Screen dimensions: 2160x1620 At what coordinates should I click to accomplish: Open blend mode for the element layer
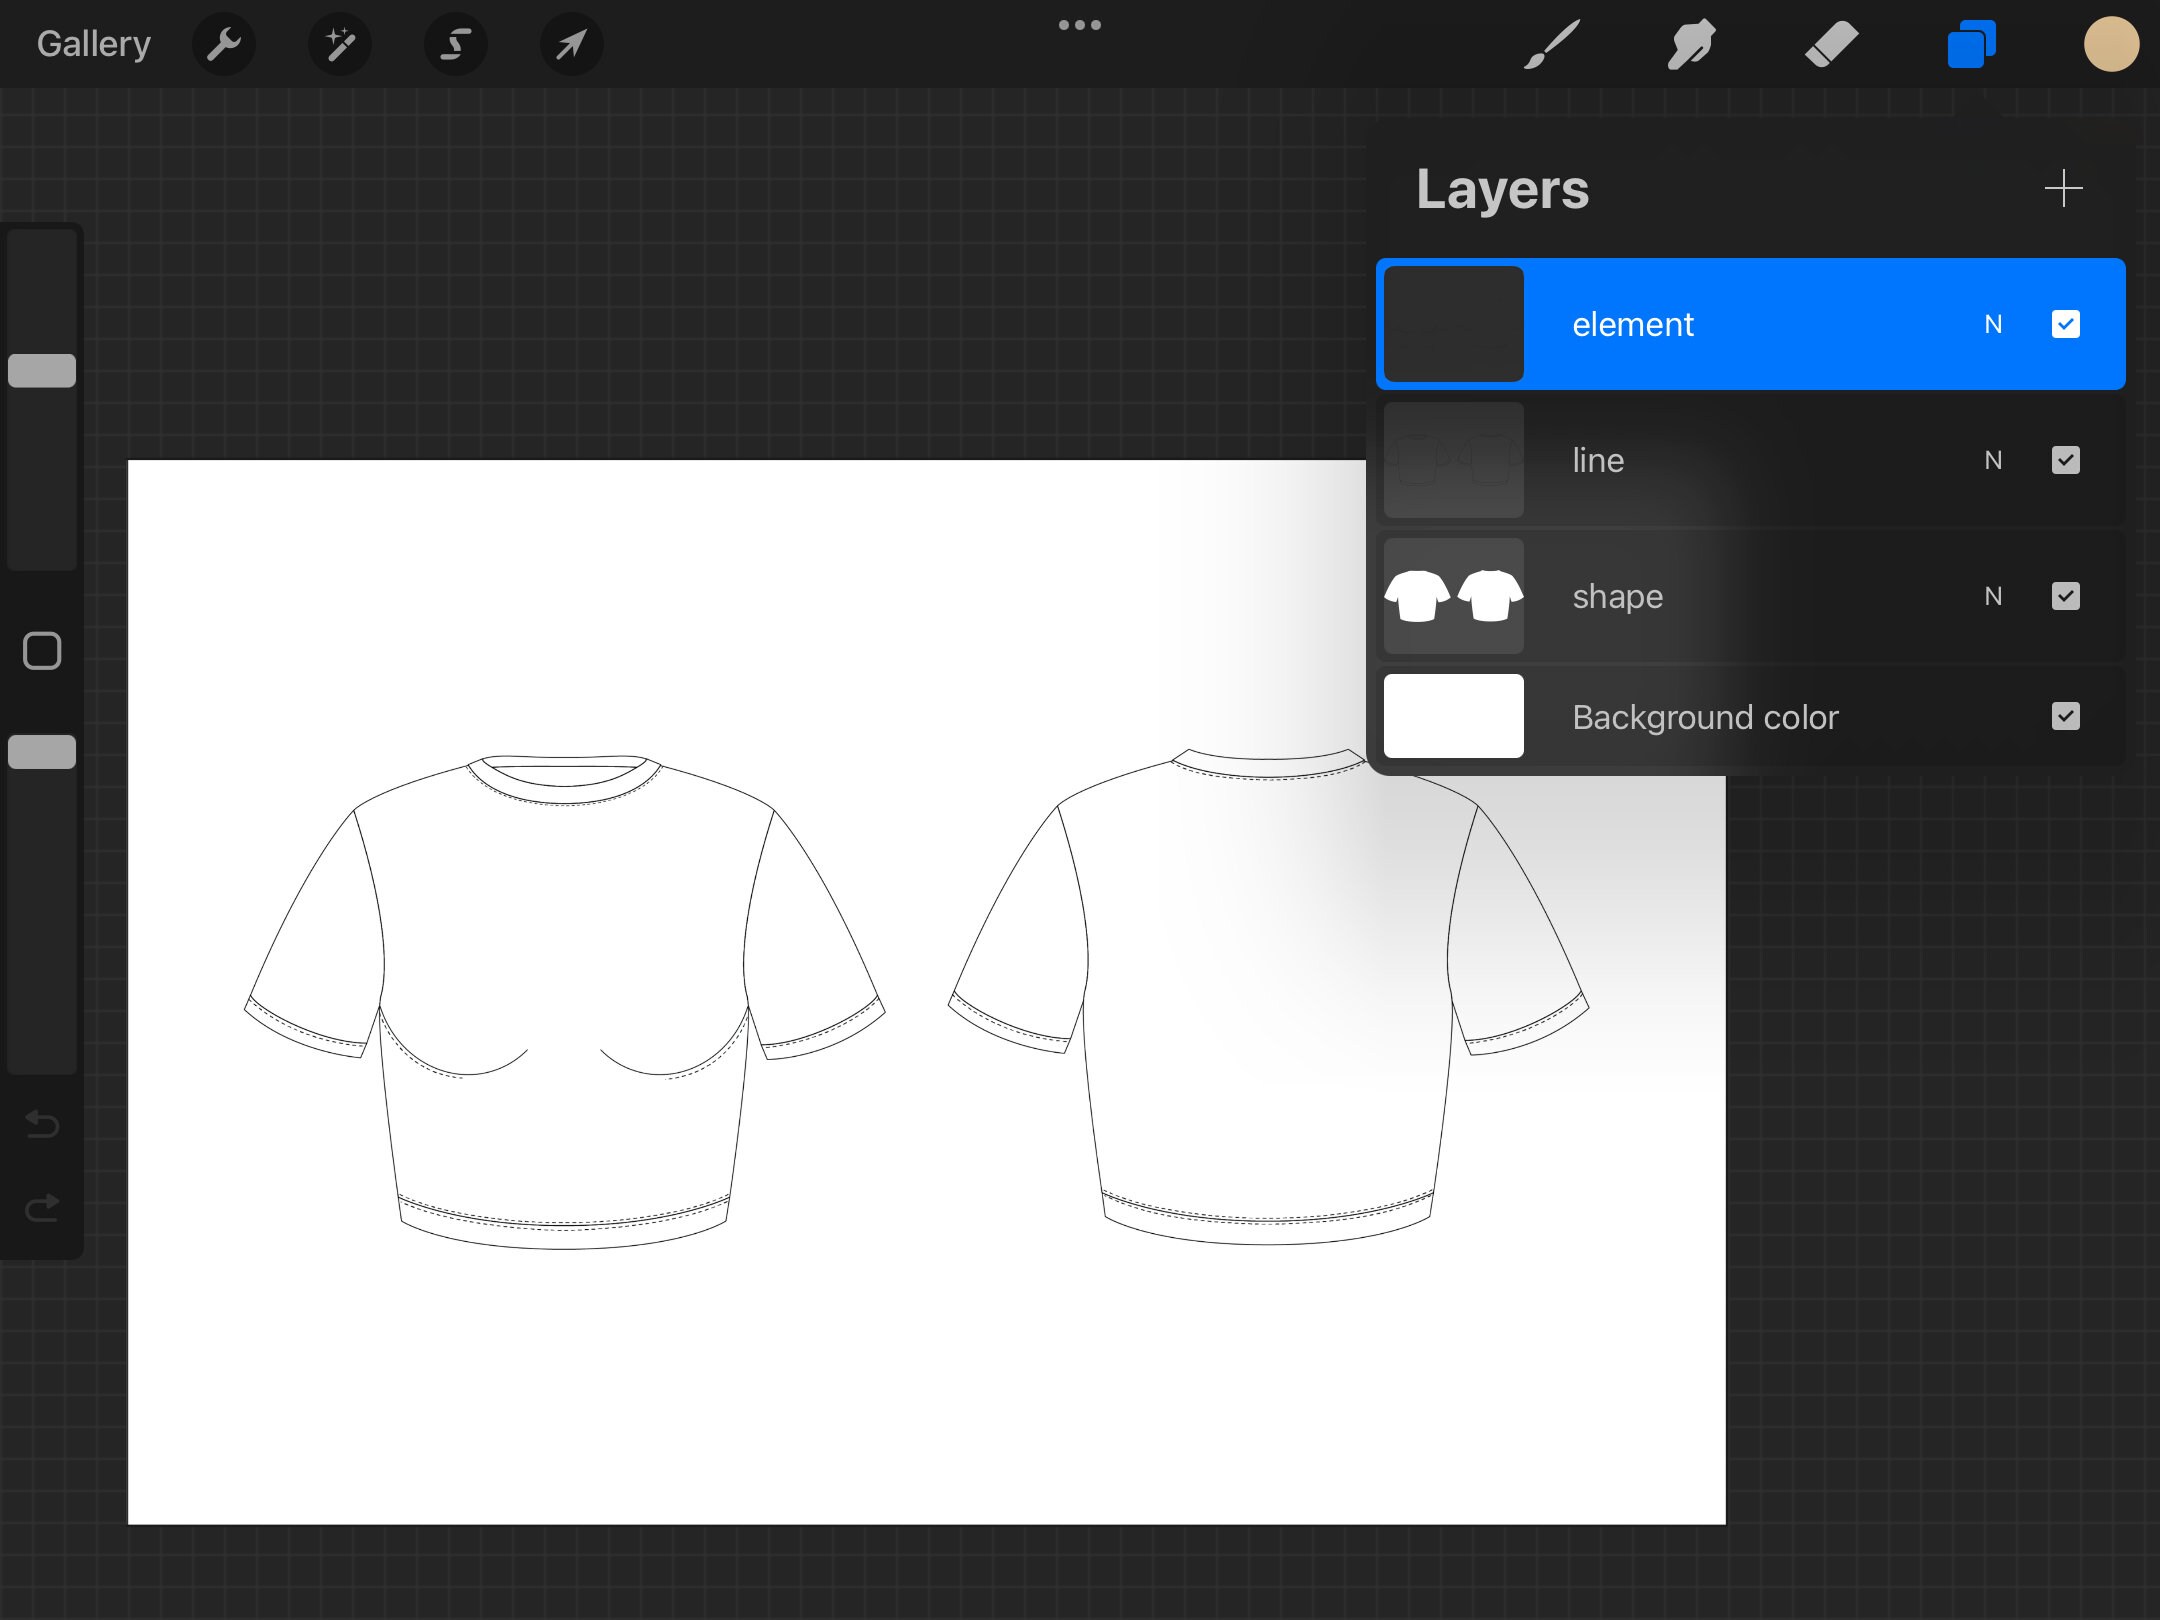coord(1993,324)
